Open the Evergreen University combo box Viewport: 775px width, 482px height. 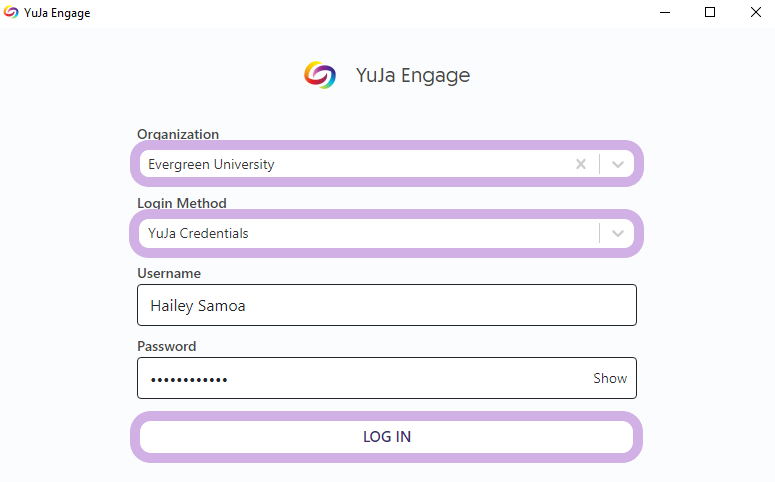pos(350,164)
